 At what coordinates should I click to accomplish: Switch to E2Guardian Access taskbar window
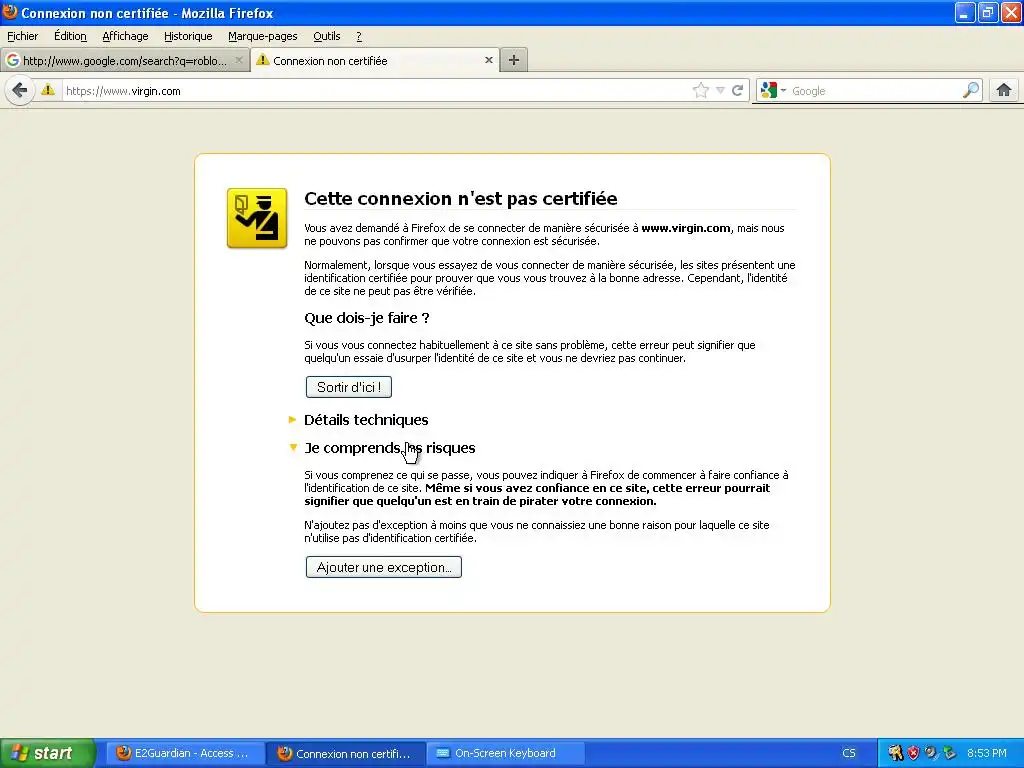tap(185, 753)
